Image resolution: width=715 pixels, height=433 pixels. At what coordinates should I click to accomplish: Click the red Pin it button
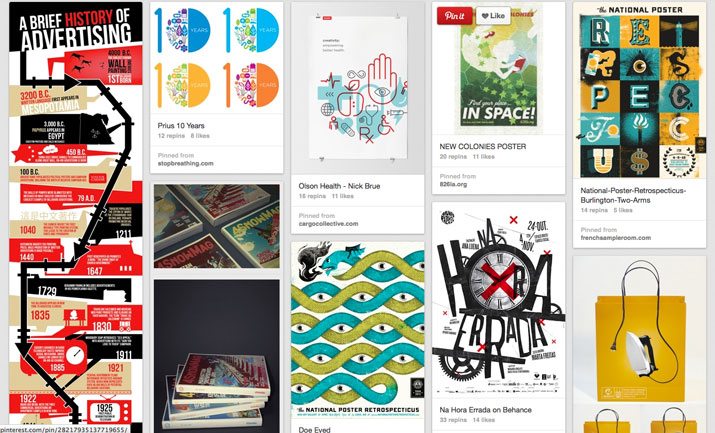pyautogui.click(x=455, y=16)
